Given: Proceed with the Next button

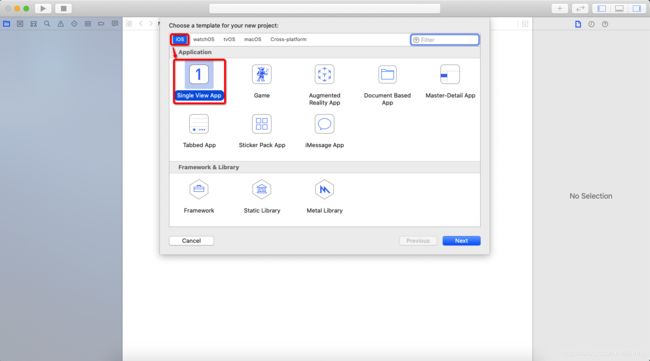Looking at the screenshot, I should tap(461, 241).
